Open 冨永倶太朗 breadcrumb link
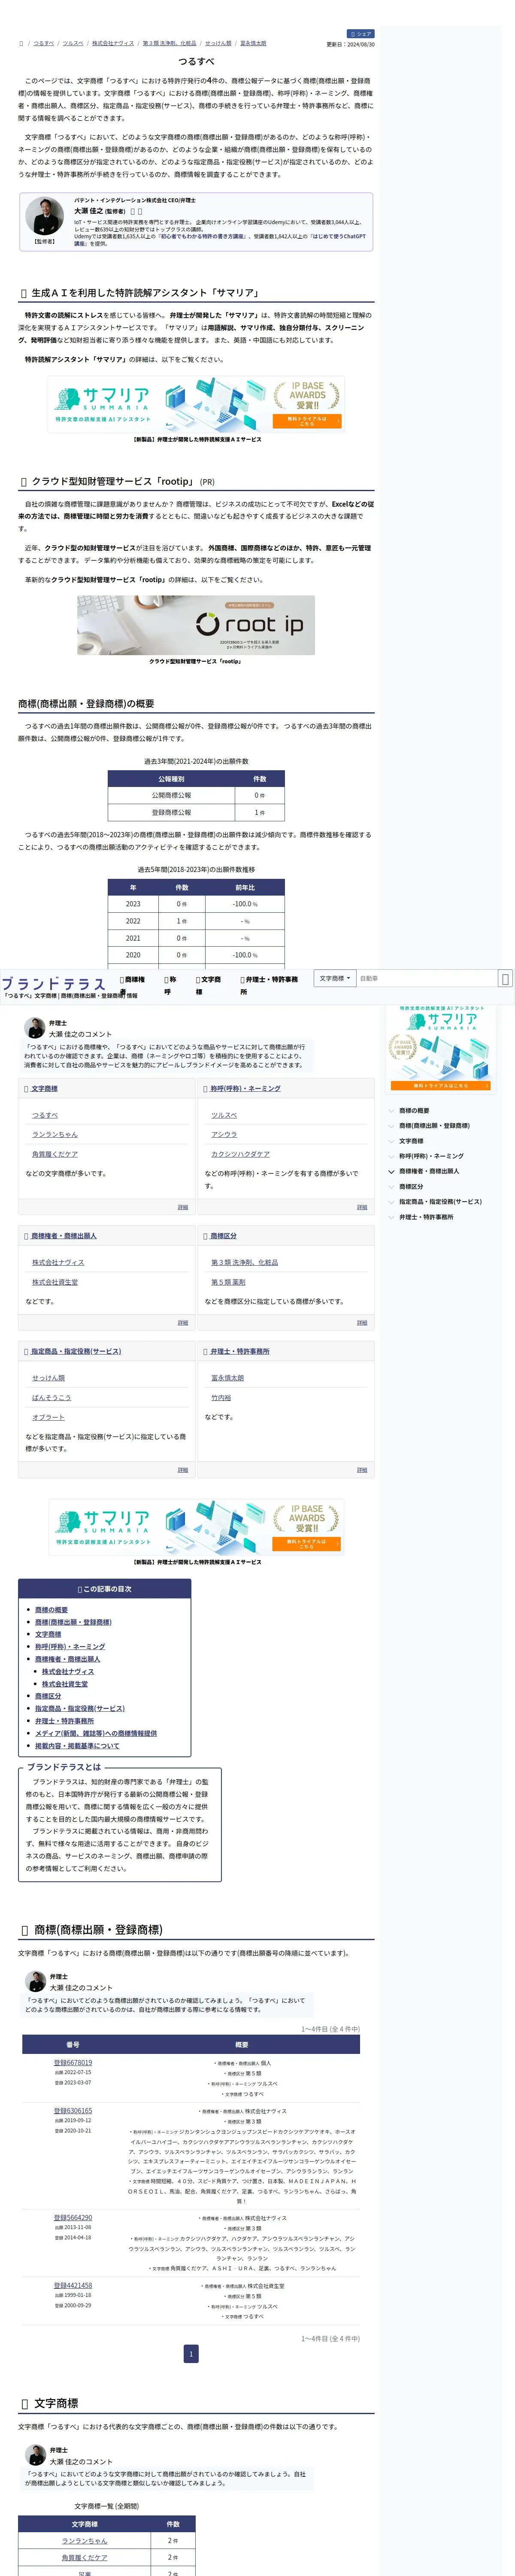Viewport: 515px width, 2576px height. pos(253,44)
